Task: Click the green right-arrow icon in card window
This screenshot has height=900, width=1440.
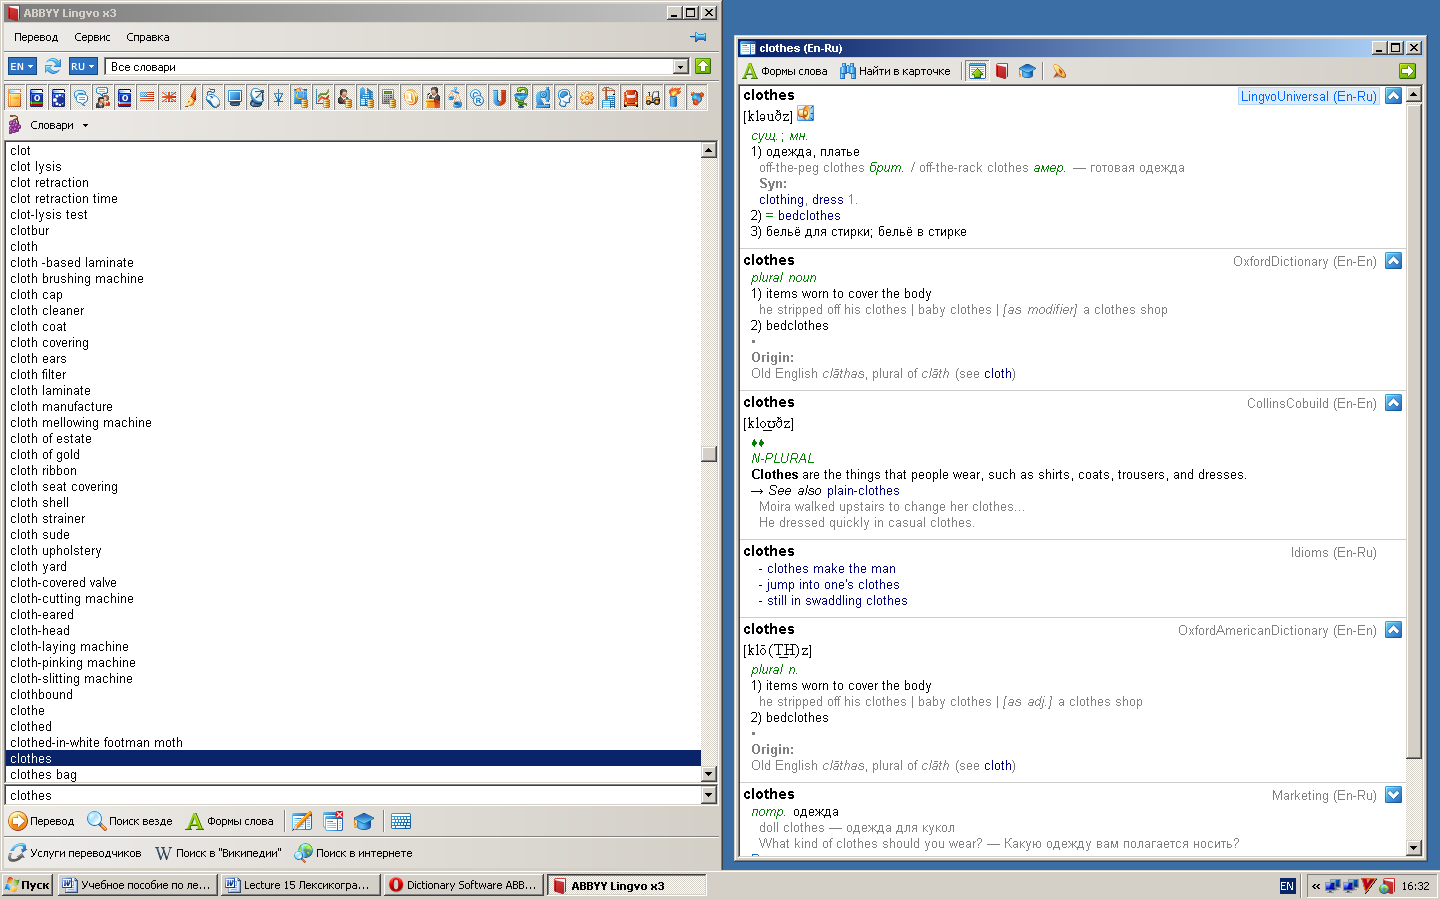Action: pos(1407,71)
